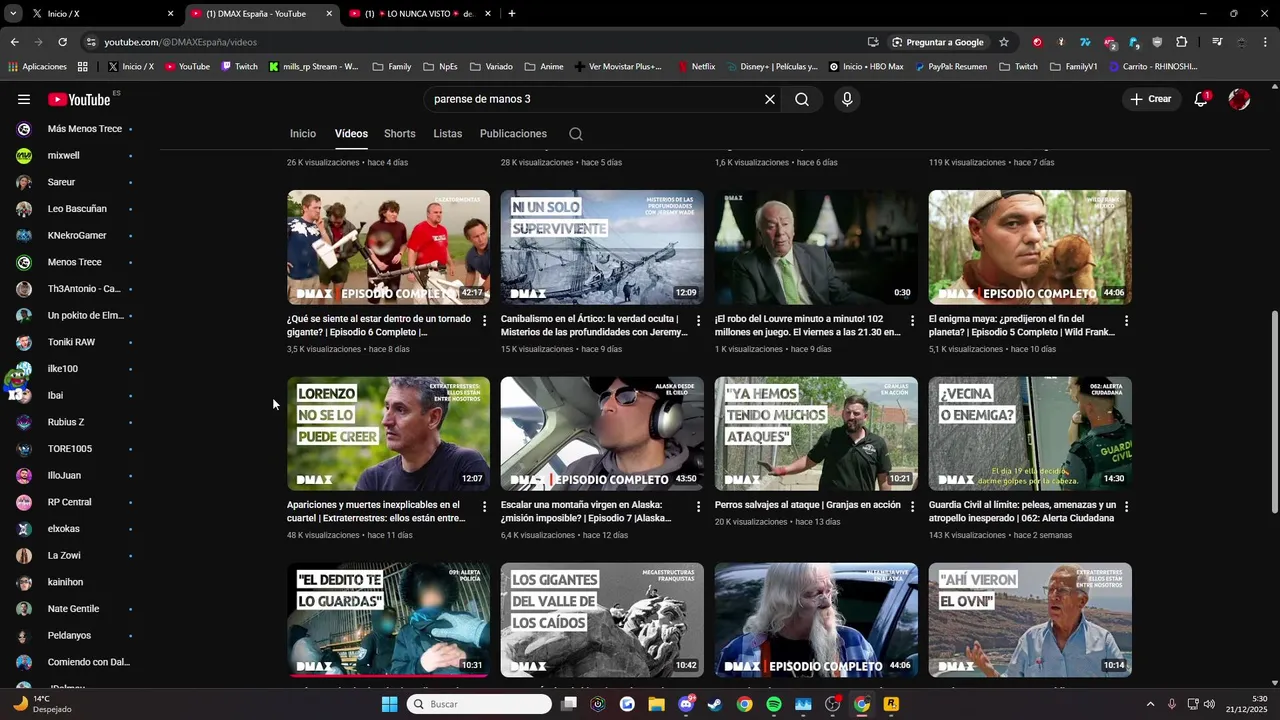This screenshot has height=720, width=1280.
Task: Click the Crear button
Action: 1151,99
